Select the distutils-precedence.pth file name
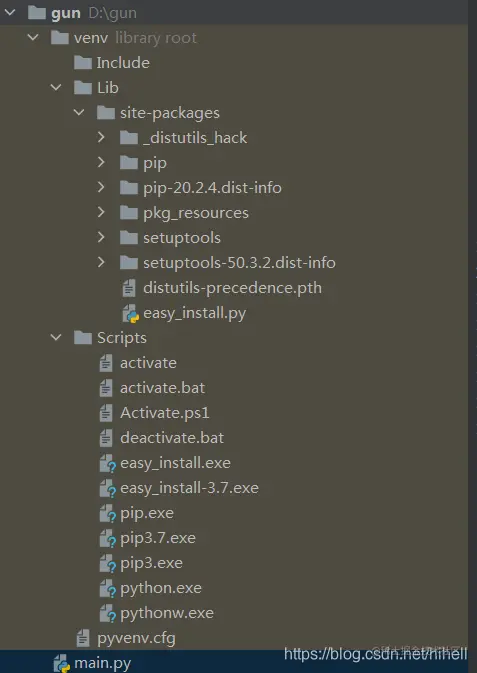477x673 pixels. coord(233,288)
